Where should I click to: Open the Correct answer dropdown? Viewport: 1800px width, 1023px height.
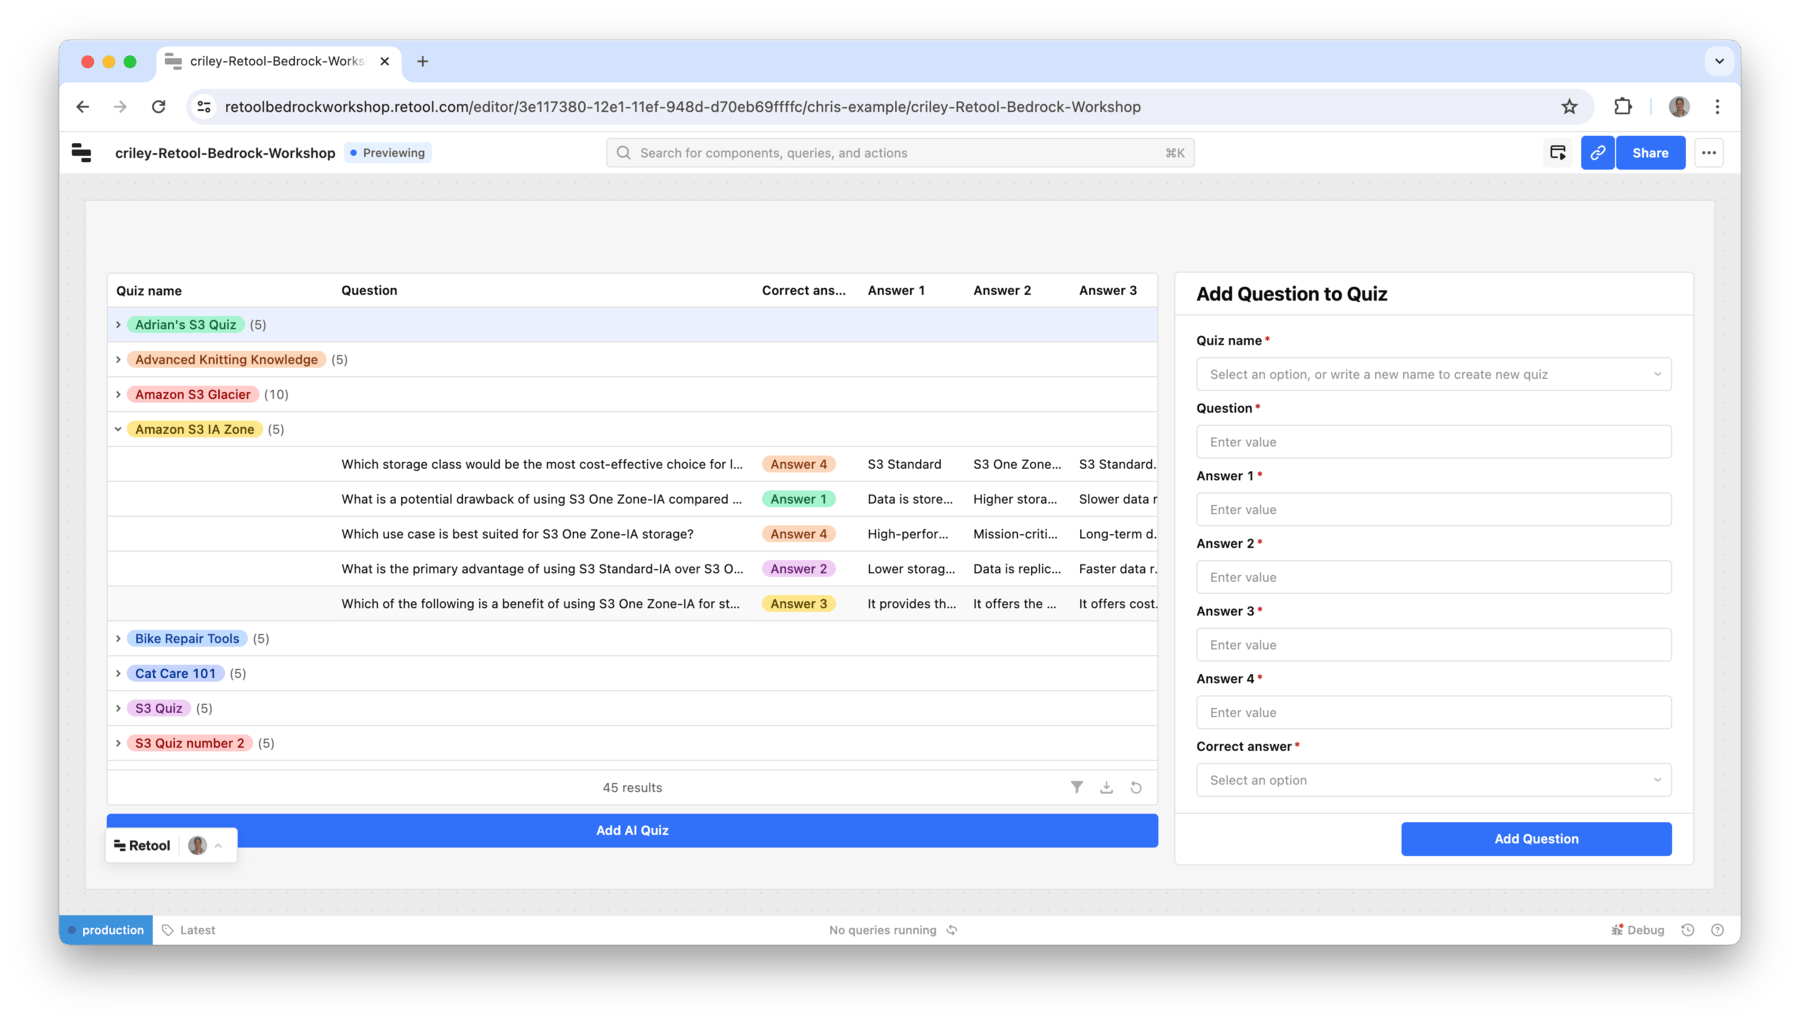point(1433,780)
